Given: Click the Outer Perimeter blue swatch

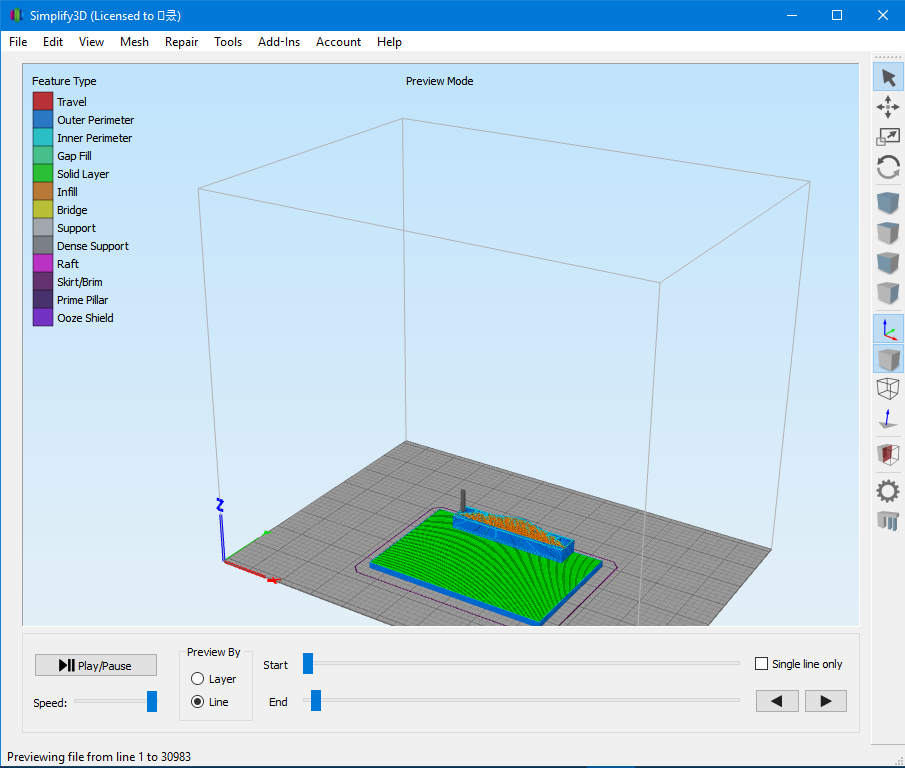Looking at the screenshot, I should [x=43, y=119].
